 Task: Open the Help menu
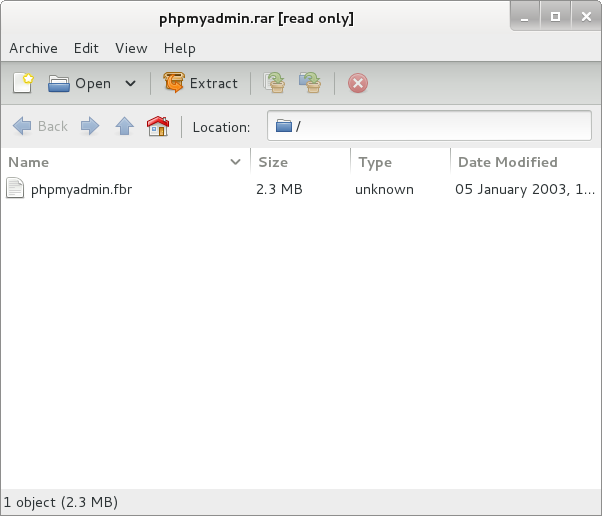click(x=180, y=49)
